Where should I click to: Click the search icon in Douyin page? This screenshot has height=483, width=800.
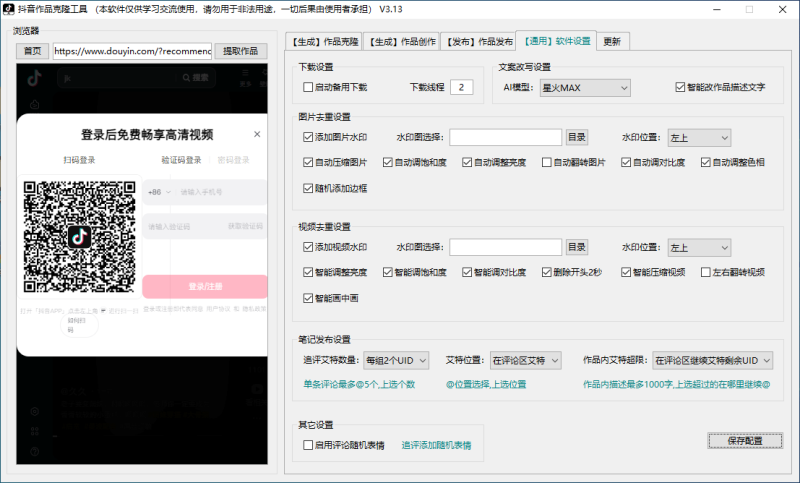186,78
